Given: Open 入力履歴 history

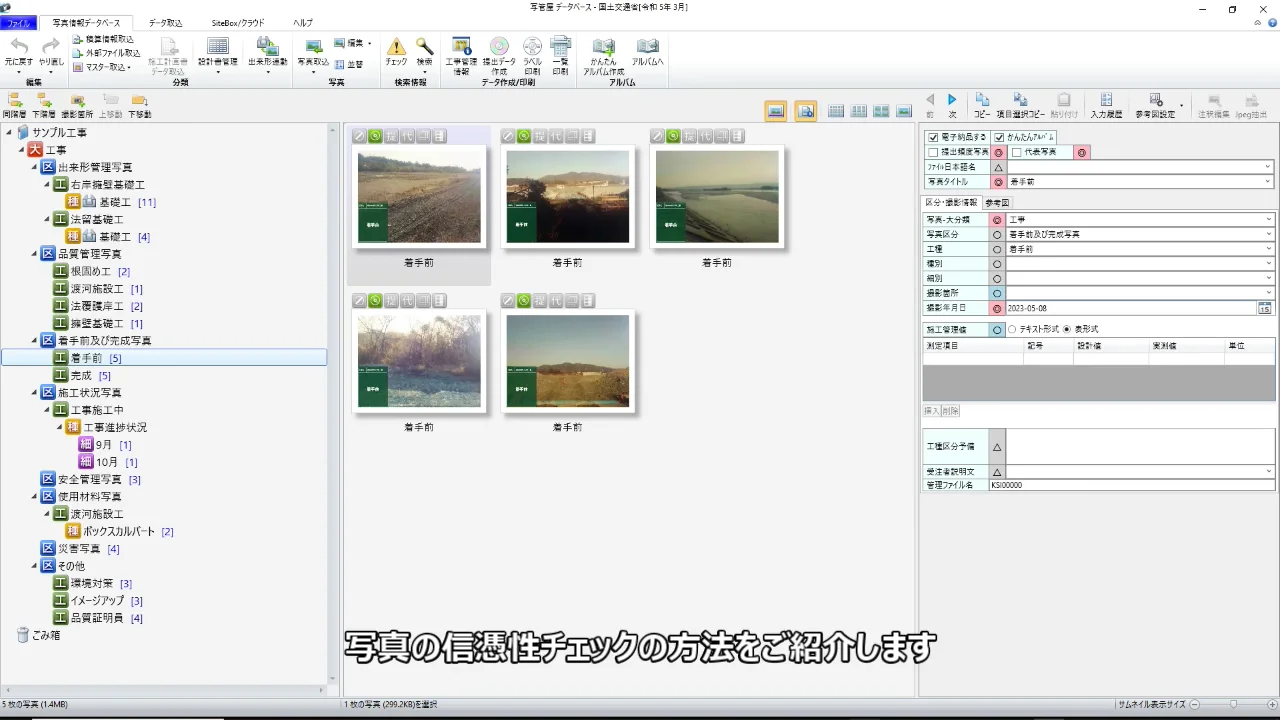Looking at the screenshot, I should coord(1106,105).
